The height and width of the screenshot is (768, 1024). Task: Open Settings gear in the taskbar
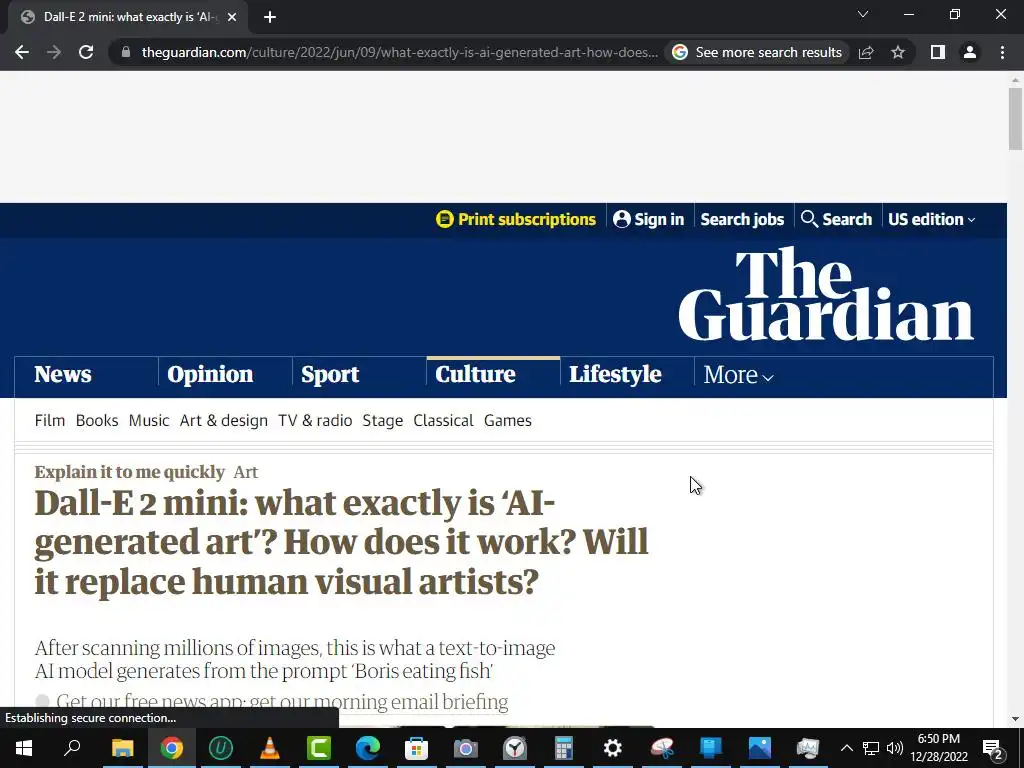[613, 748]
